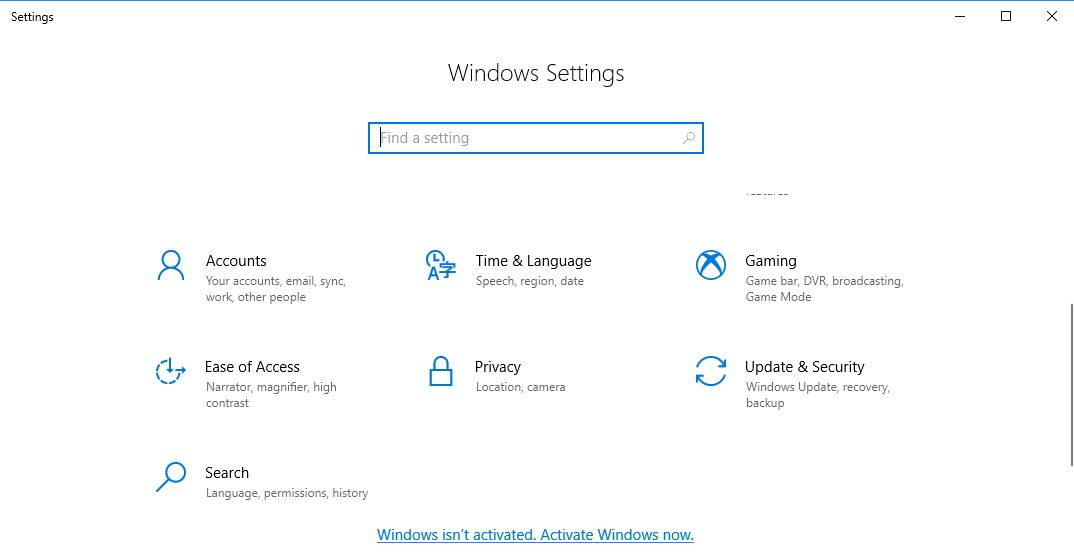This screenshot has height=560, width=1074.
Task: Open Time & Language settings title
Action: click(533, 261)
